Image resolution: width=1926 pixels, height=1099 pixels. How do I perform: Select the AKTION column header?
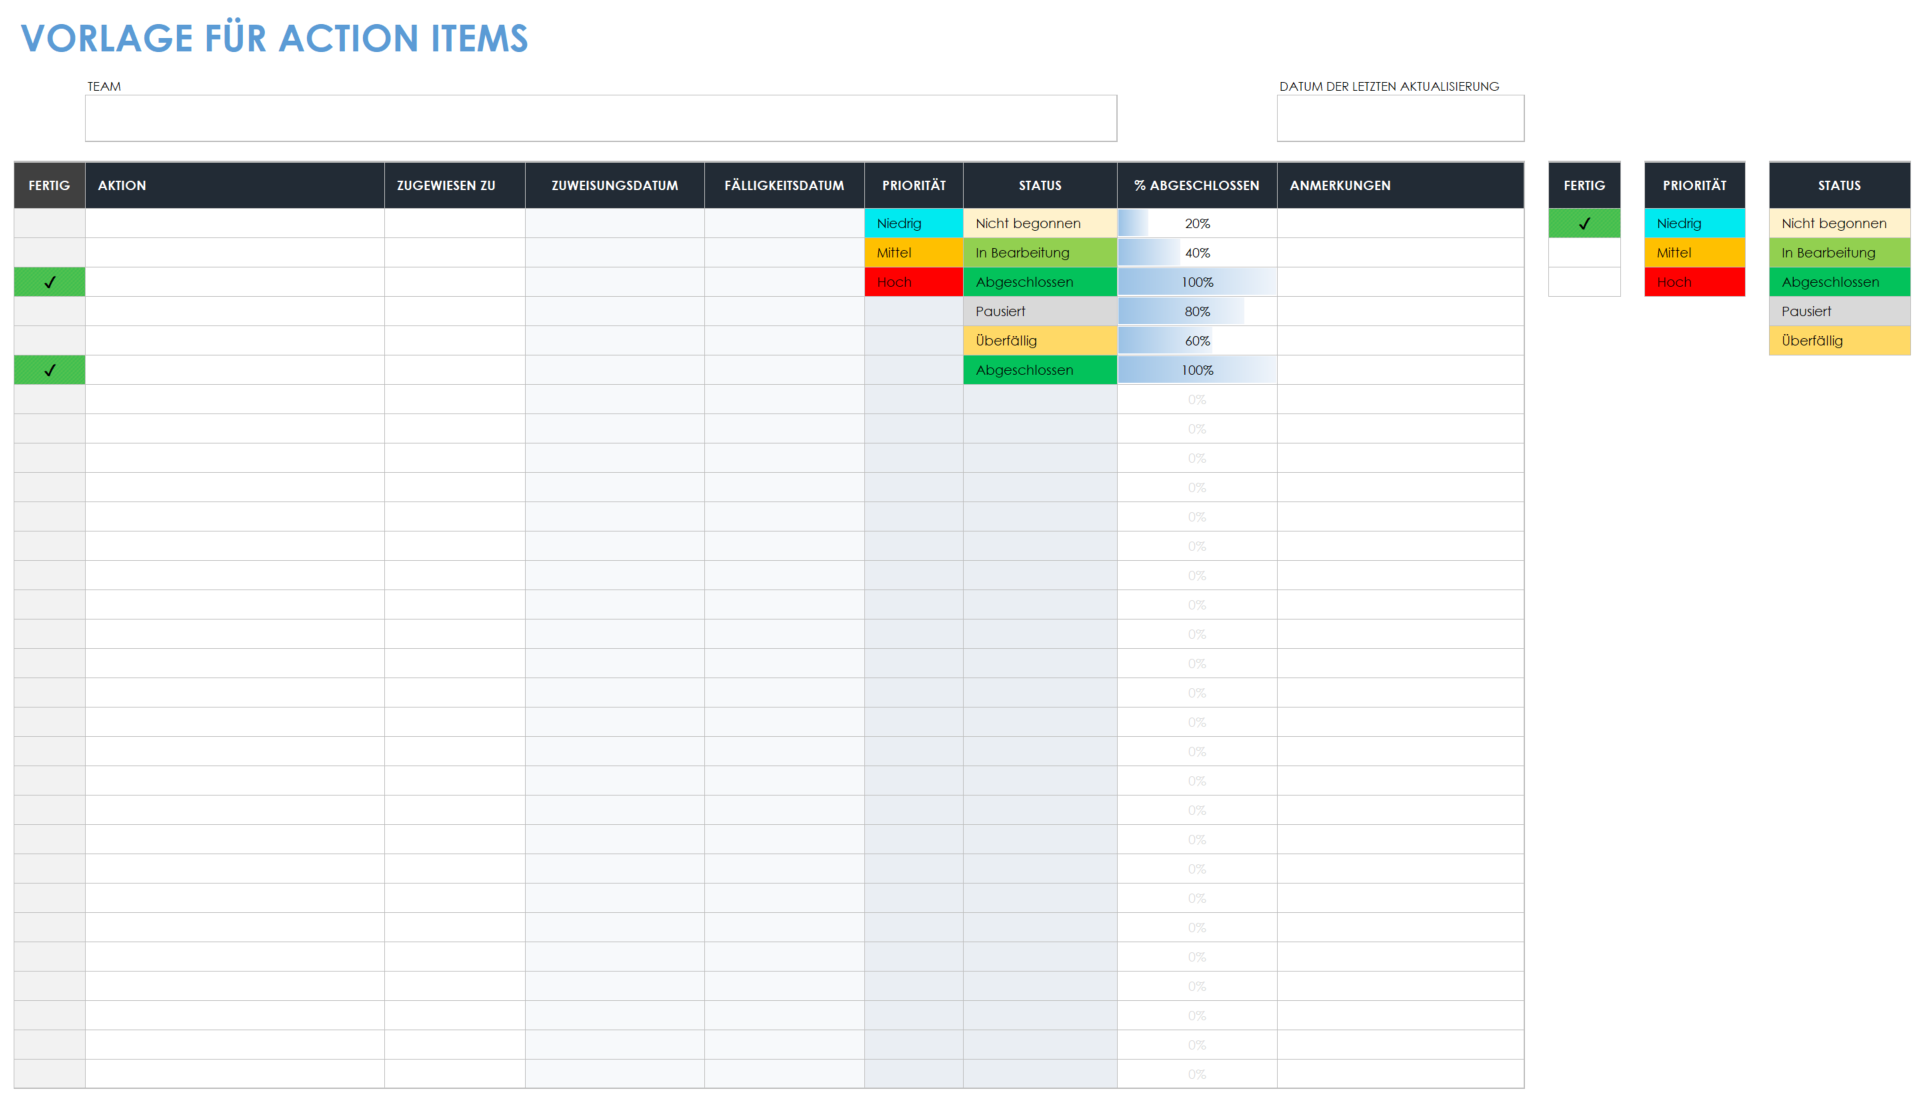[235, 185]
